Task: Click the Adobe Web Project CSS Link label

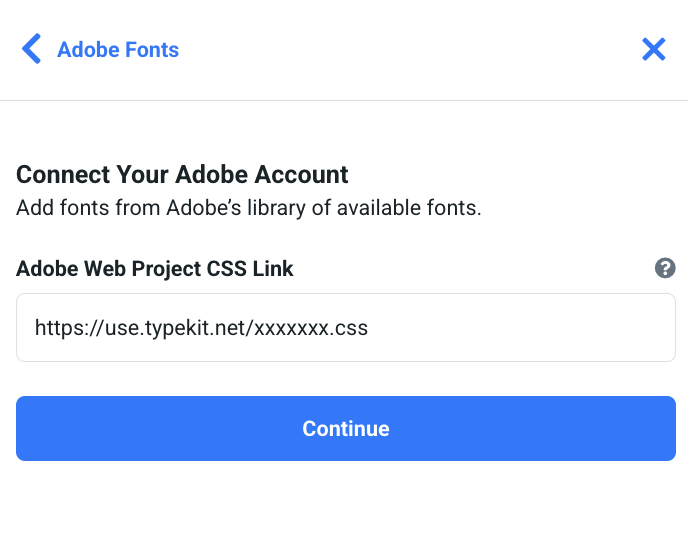Action: pos(154,268)
